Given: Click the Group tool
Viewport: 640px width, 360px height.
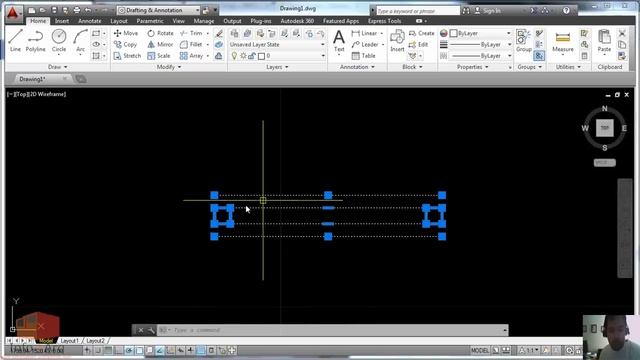Looking at the screenshot, I should 523,41.
